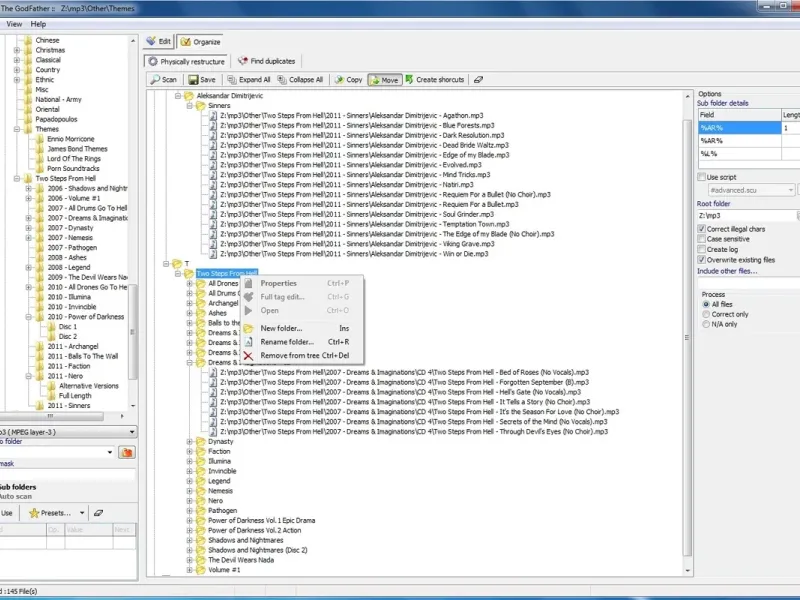Expand the Dynasty folder in the tree
This screenshot has width=800, height=600.
pyautogui.click(x=189, y=441)
